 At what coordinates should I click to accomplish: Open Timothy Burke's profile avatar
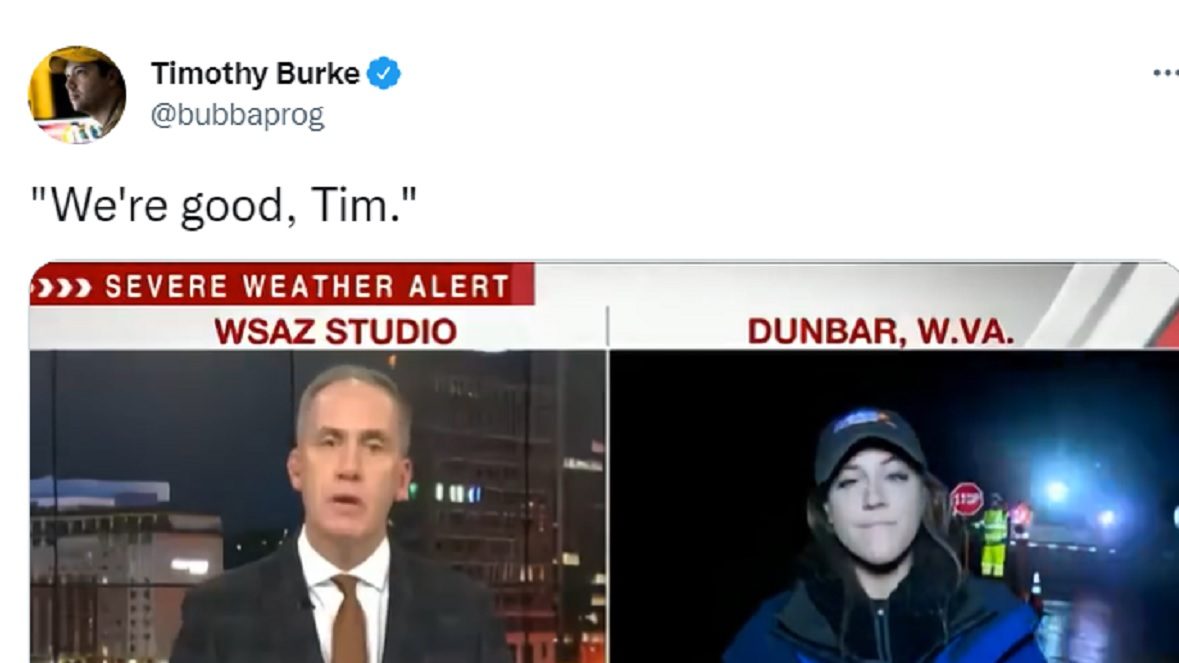[77, 95]
